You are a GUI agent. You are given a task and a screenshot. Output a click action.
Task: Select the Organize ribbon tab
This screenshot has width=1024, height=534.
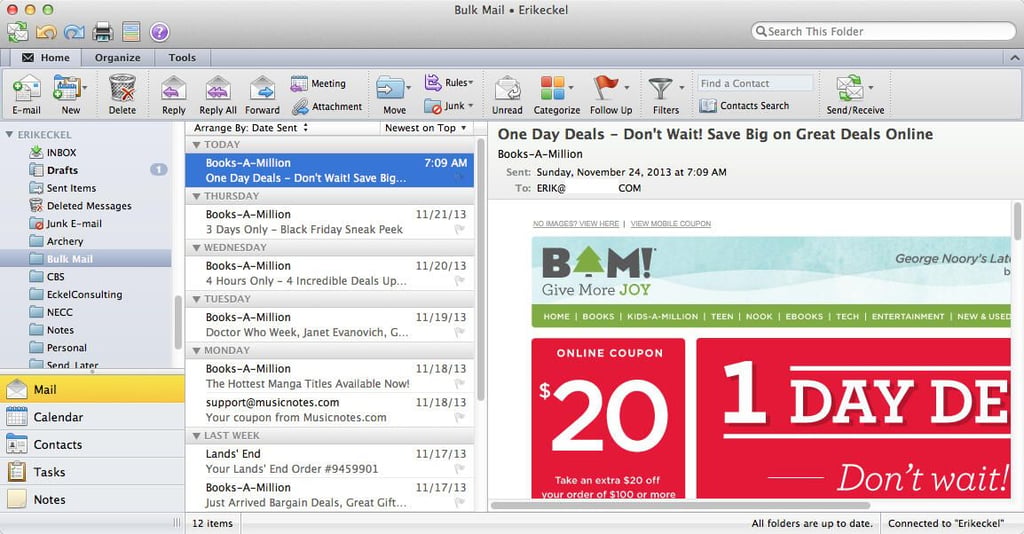coord(118,57)
